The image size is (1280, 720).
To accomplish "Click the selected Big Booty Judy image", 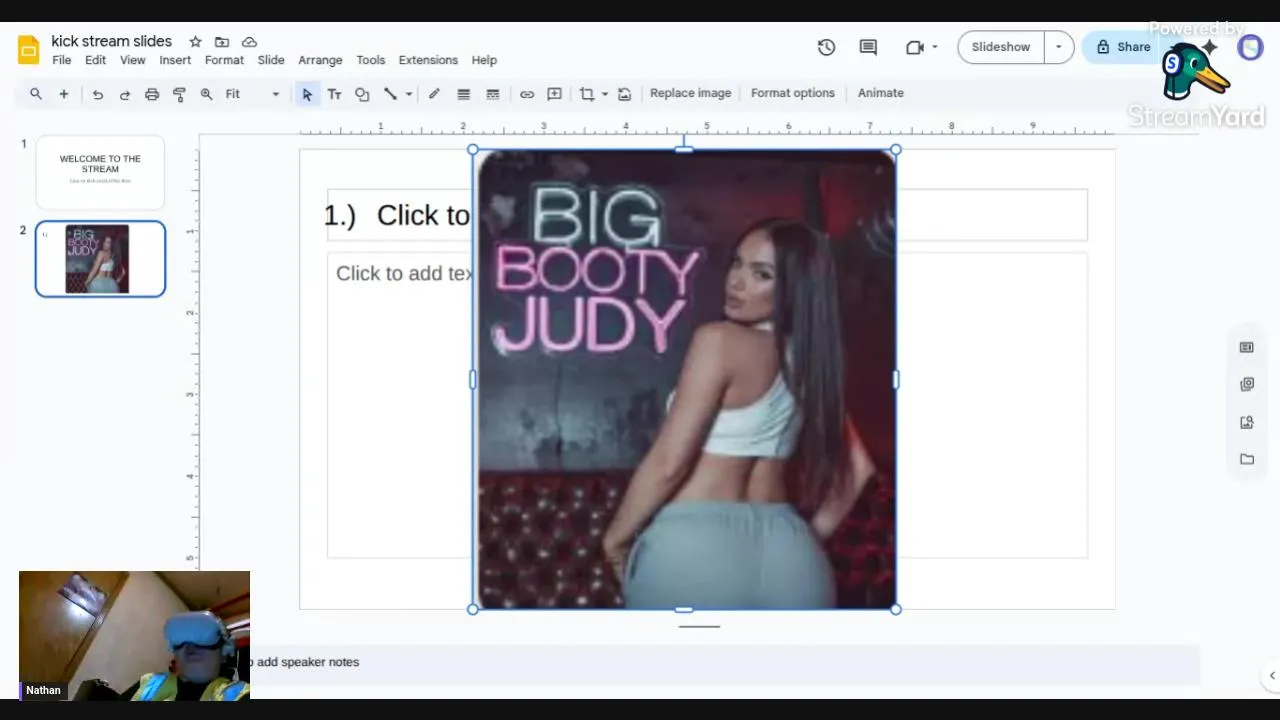I will (x=684, y=380).
